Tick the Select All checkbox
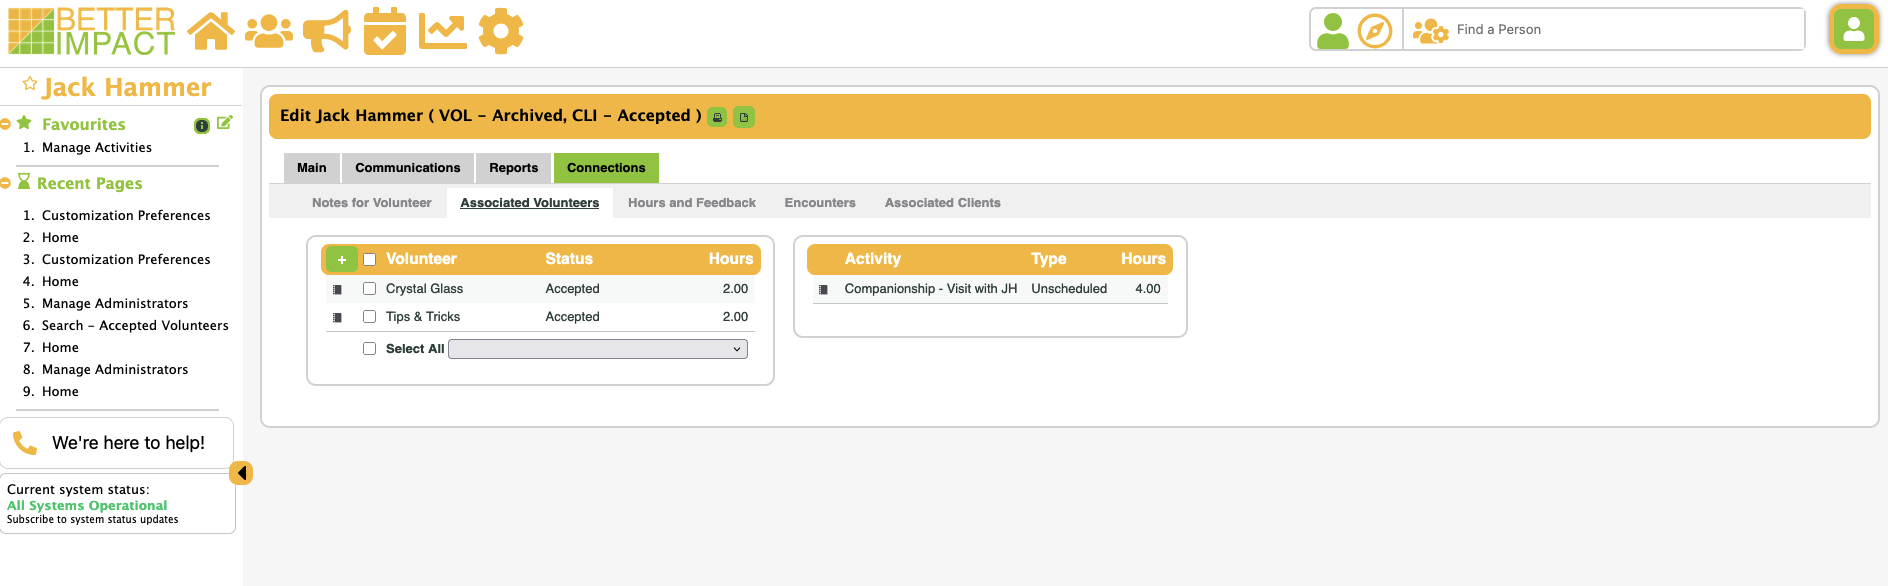 [369, 349]
